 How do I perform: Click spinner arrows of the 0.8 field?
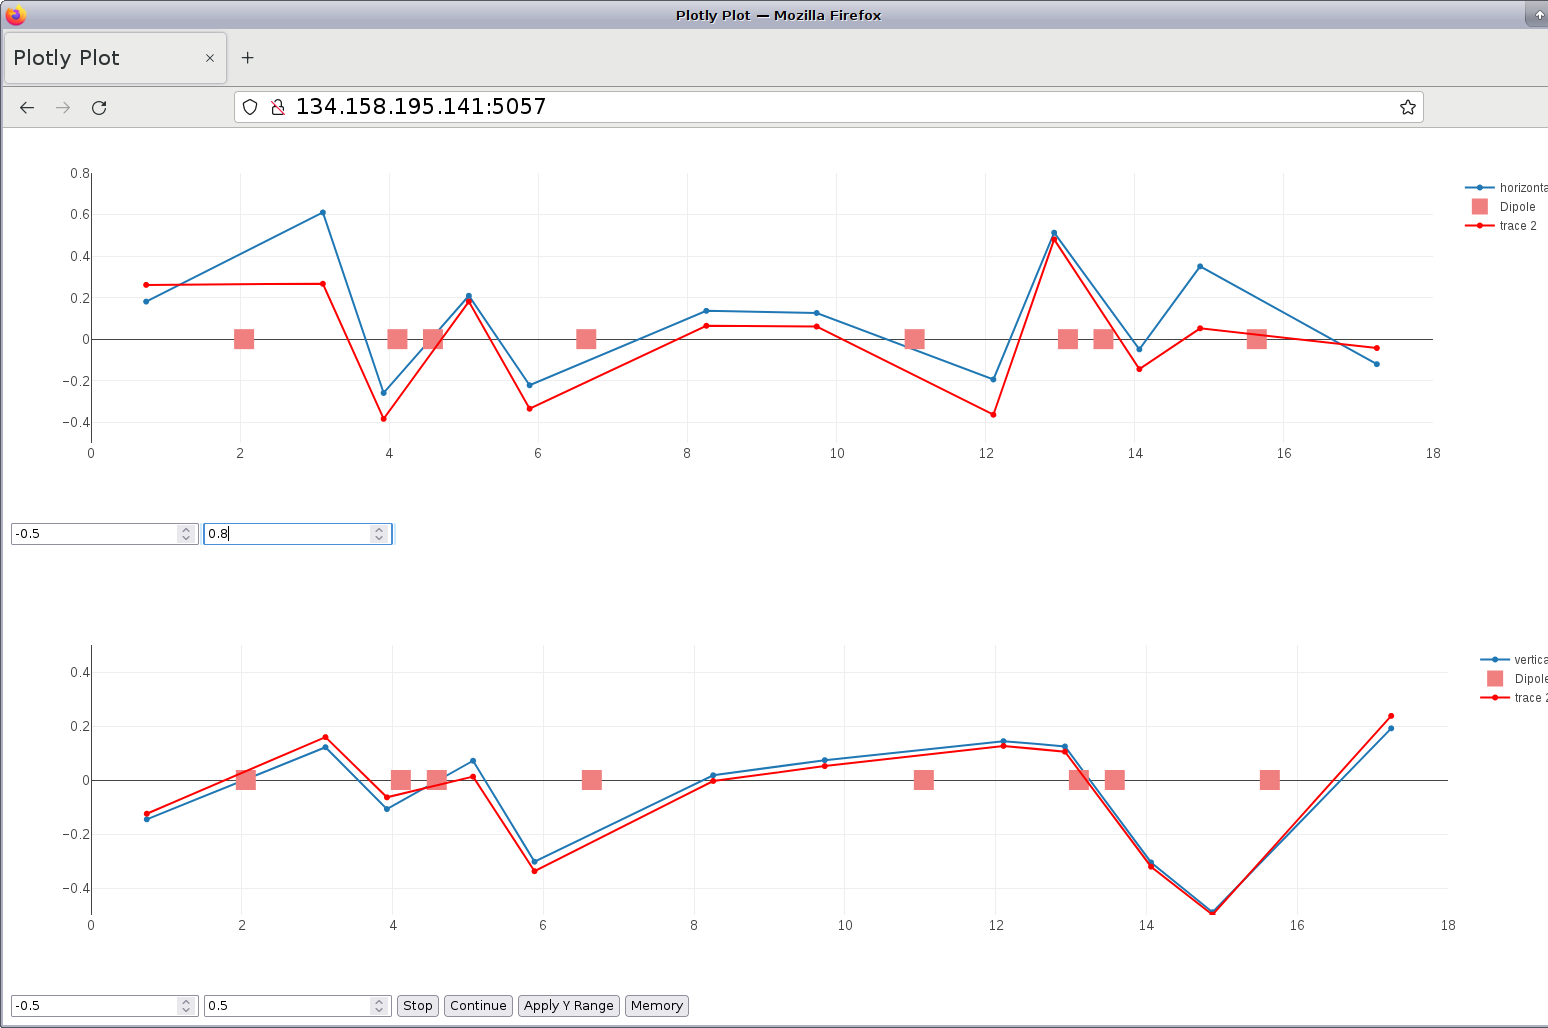tap(379, 534)
